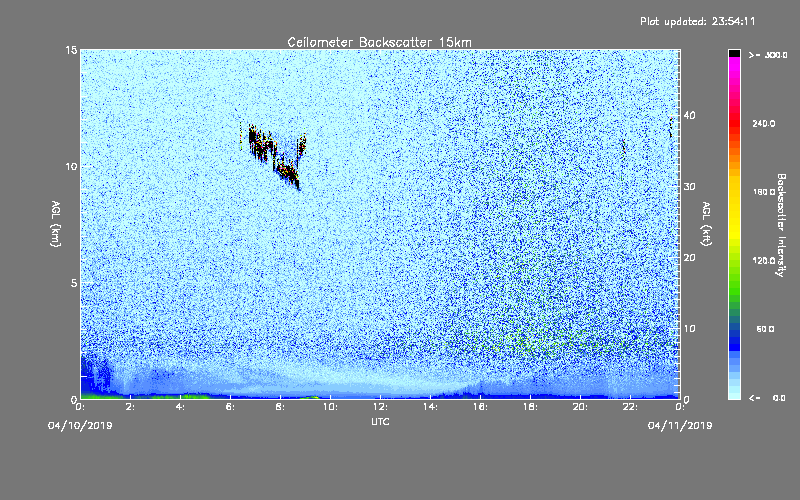Click the 15 km tick label on the left axis
Viewport: 800px width, 500px height.
(71, 50)
